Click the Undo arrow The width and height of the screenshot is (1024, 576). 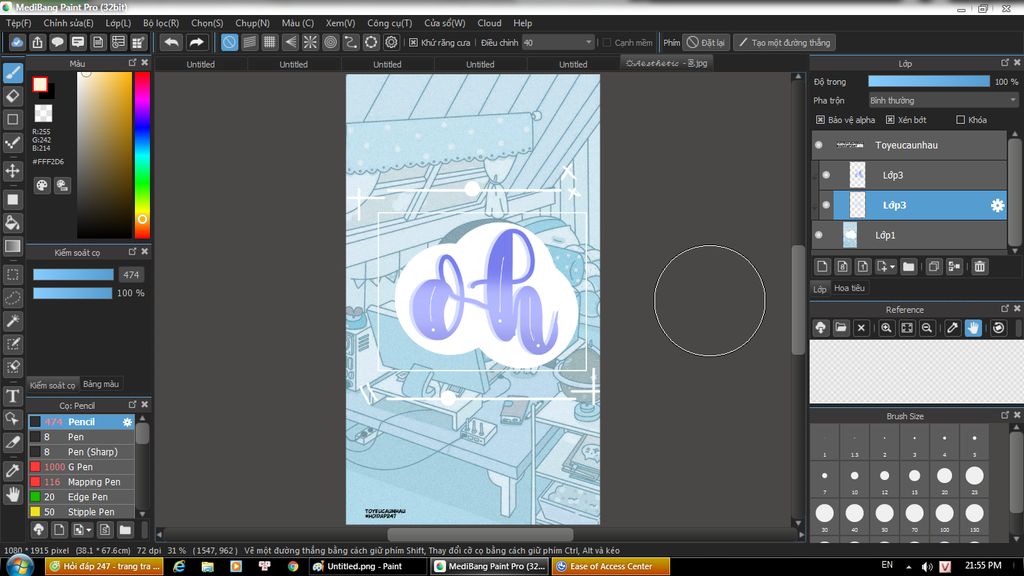pyautogui.click(x=172, y=42)
